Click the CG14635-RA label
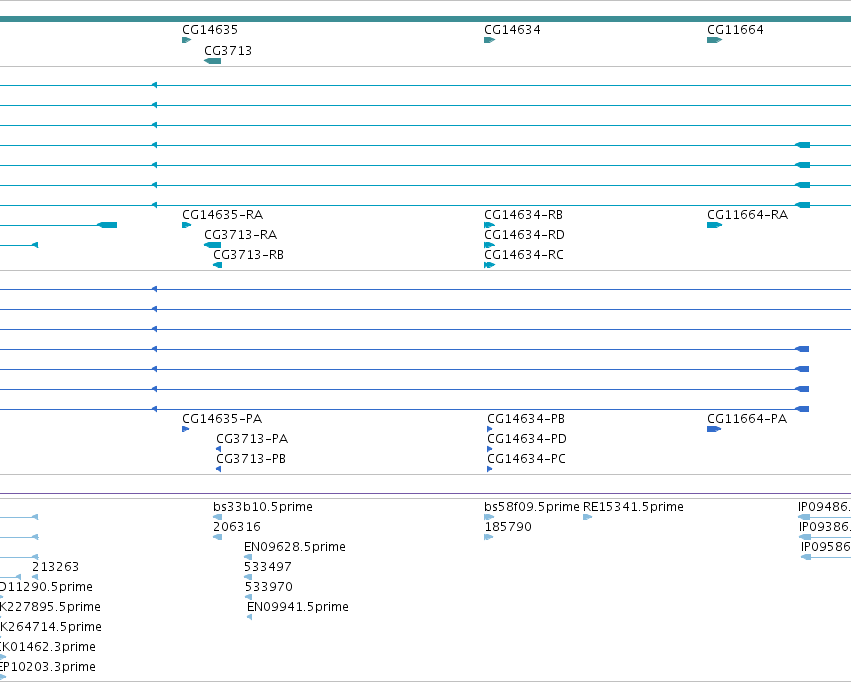851x682 pixels. [223, 215]
